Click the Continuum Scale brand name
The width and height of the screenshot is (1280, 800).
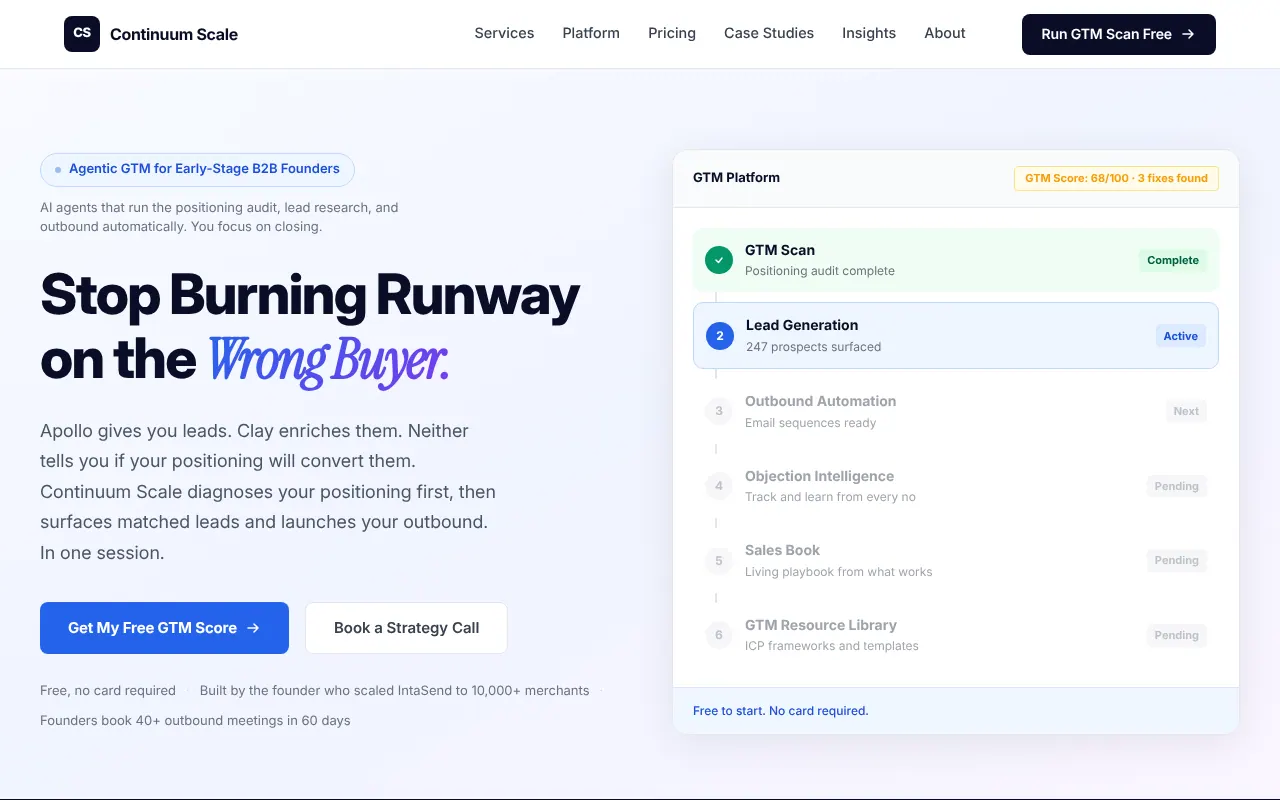(174, 34)
